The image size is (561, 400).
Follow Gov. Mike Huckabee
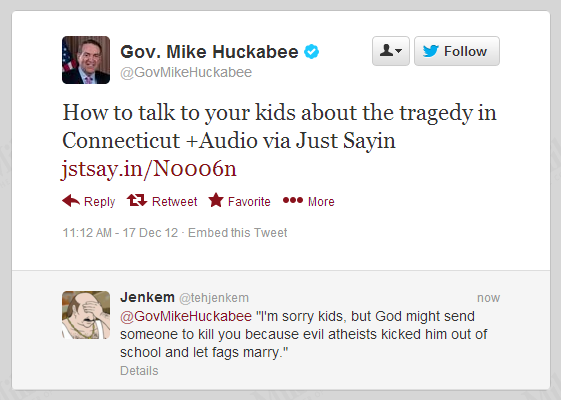coord(457,51)
